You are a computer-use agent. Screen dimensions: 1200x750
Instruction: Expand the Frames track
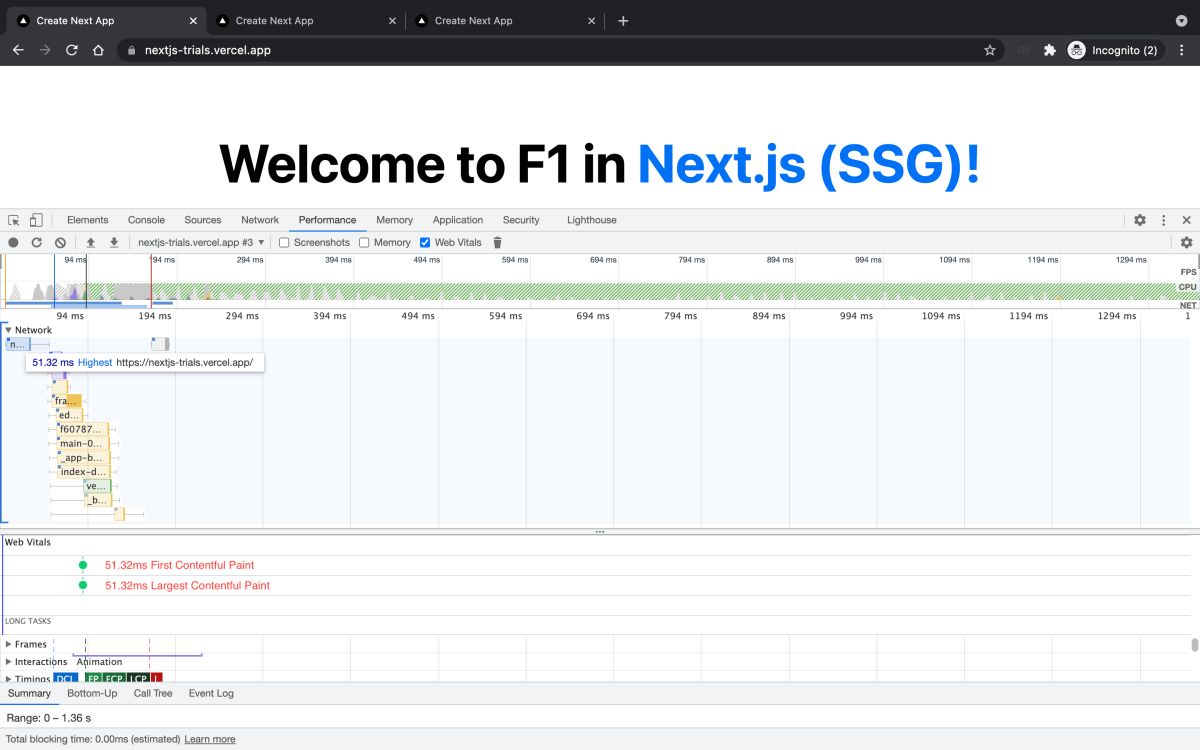tap(8, 645)
